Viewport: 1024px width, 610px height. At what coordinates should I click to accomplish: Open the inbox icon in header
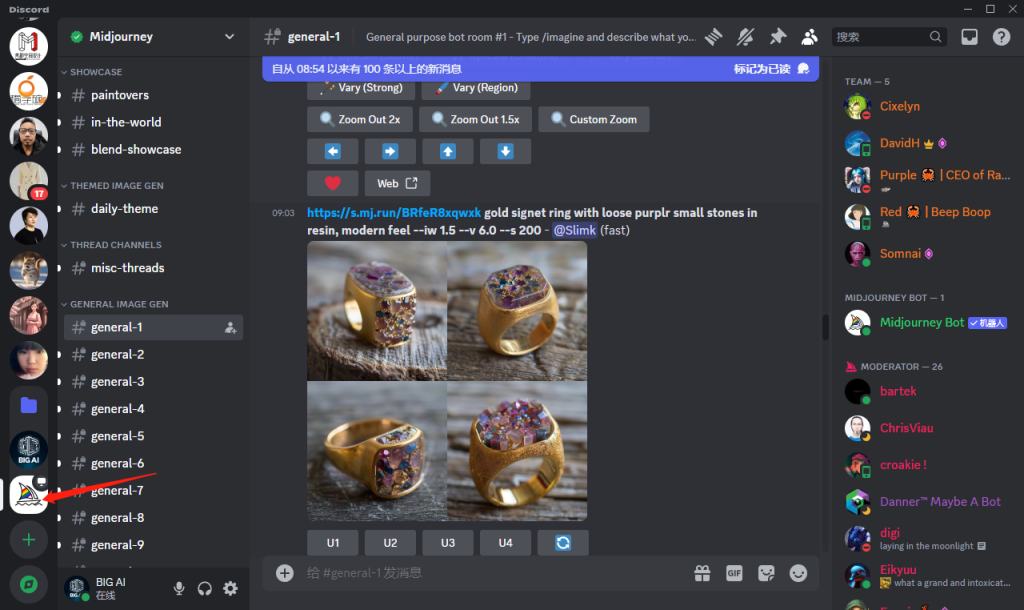[969, 37]
